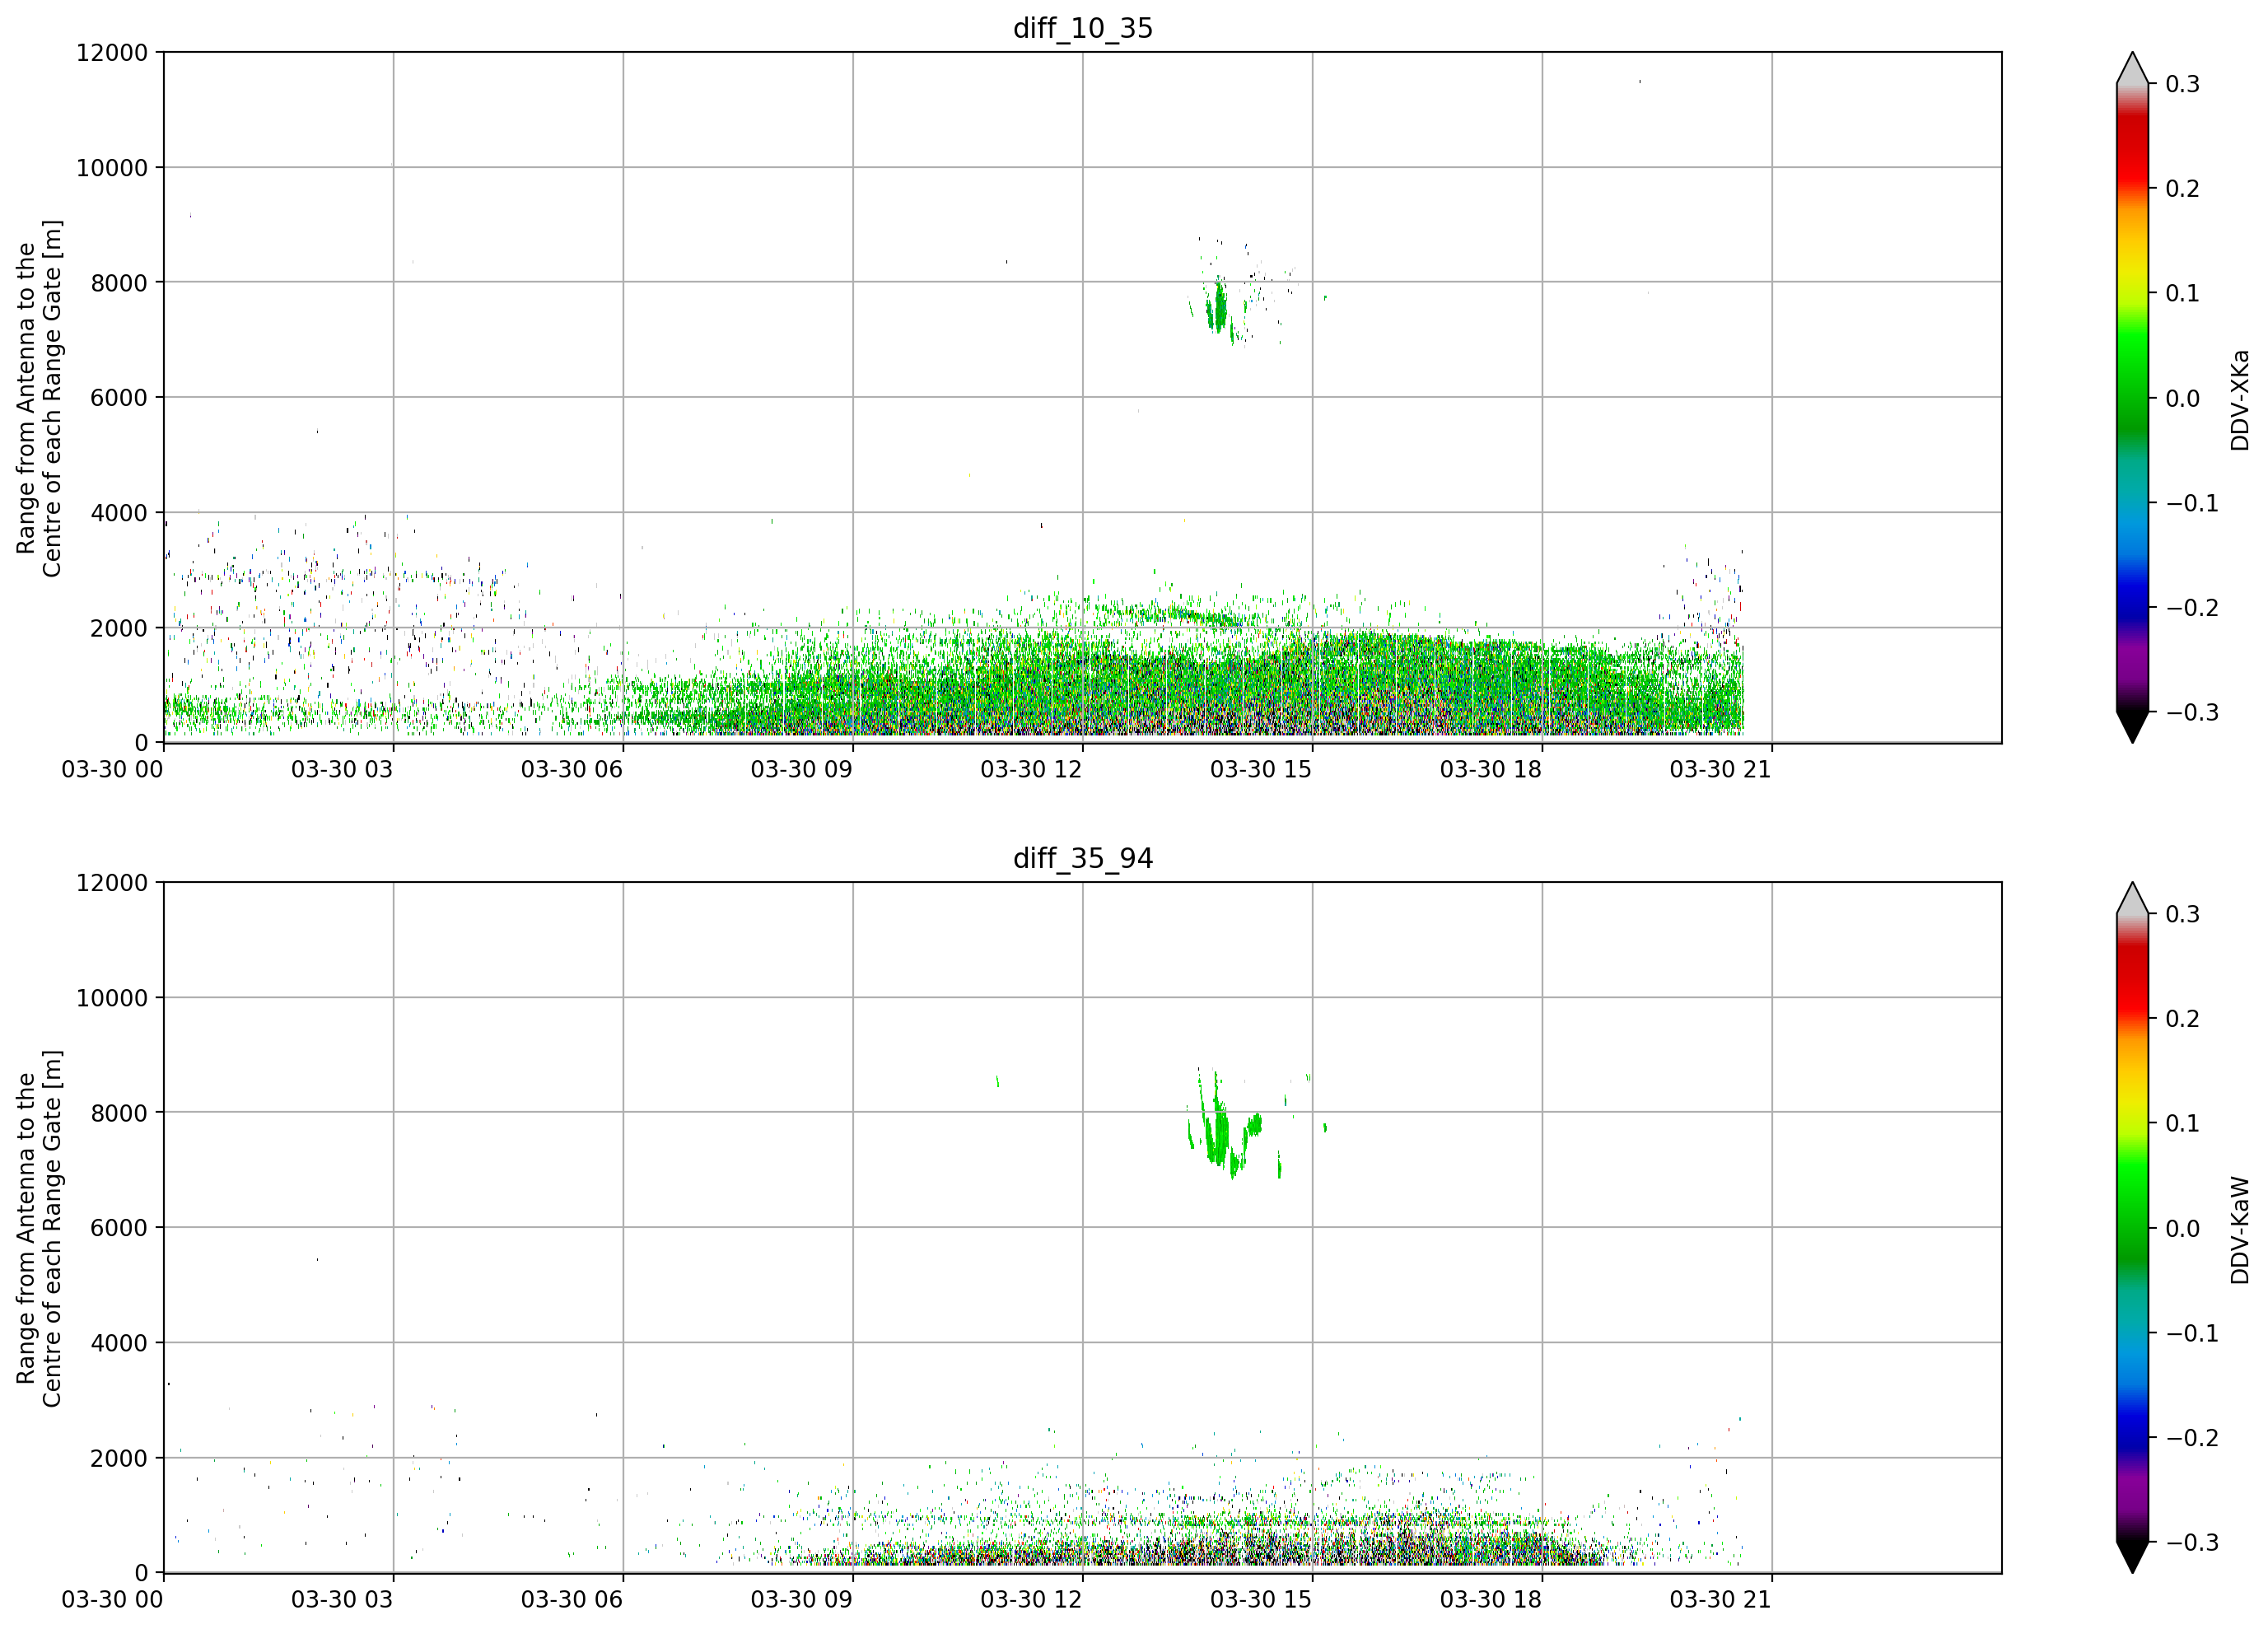Click the "−0.1" tick on DDV-KaW colorbar
2268x1629 pixels.
pos(2192,1333)
